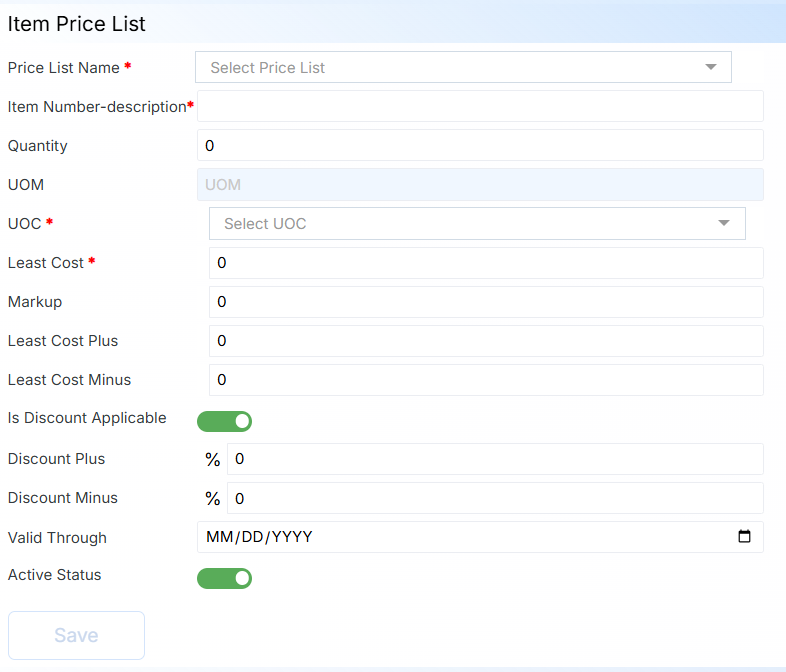Open the Select Price List combo box
Viewport: 786px width, 672px height.
pos(450,67)
